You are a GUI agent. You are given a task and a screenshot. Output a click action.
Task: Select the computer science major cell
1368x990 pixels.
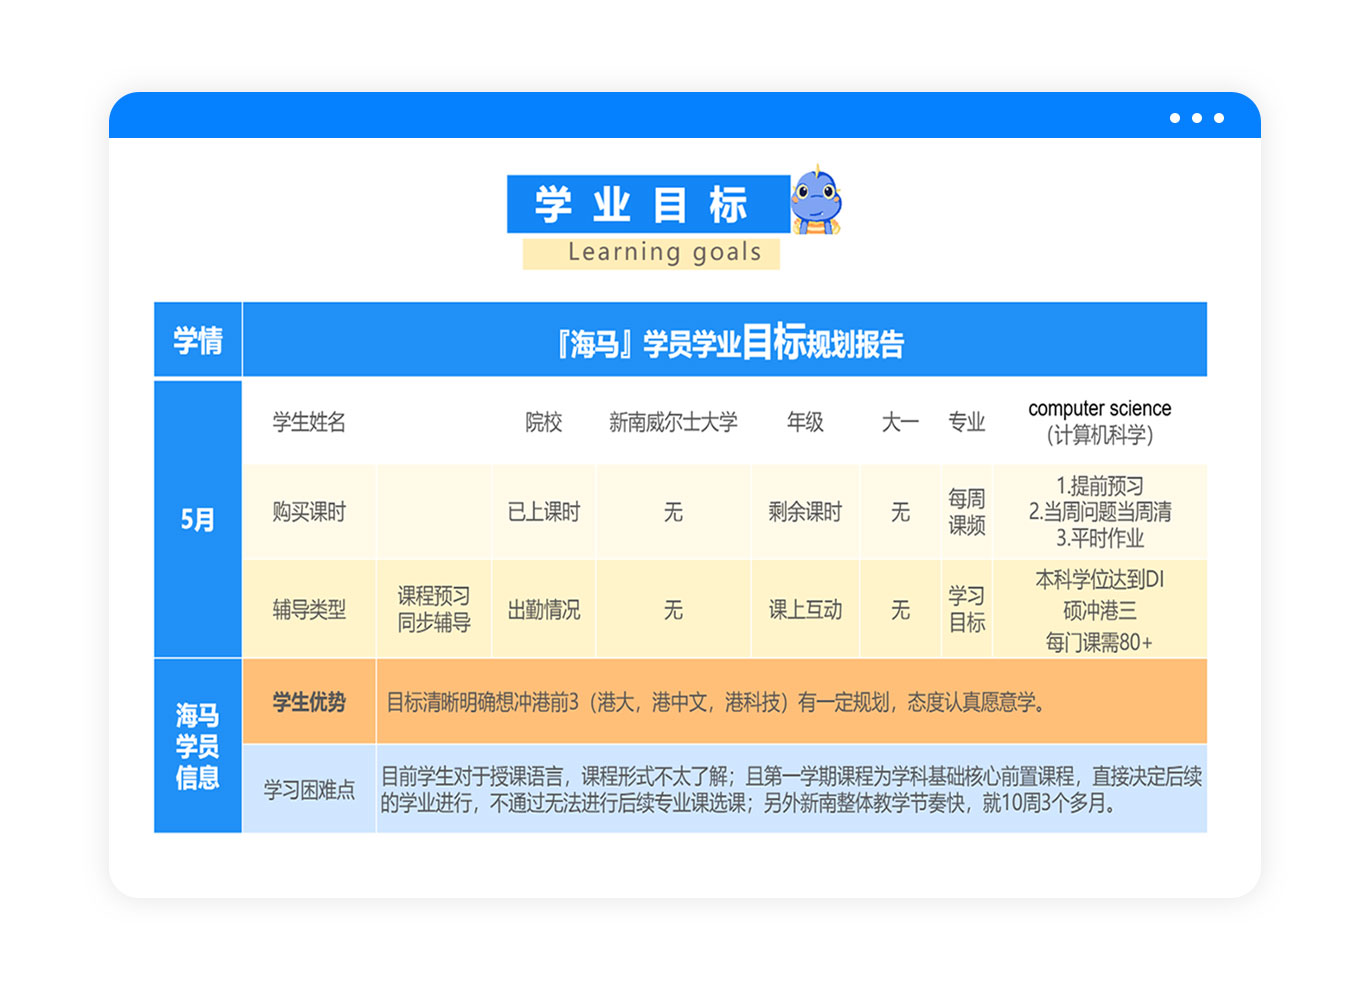click(x=1099, y=422)
